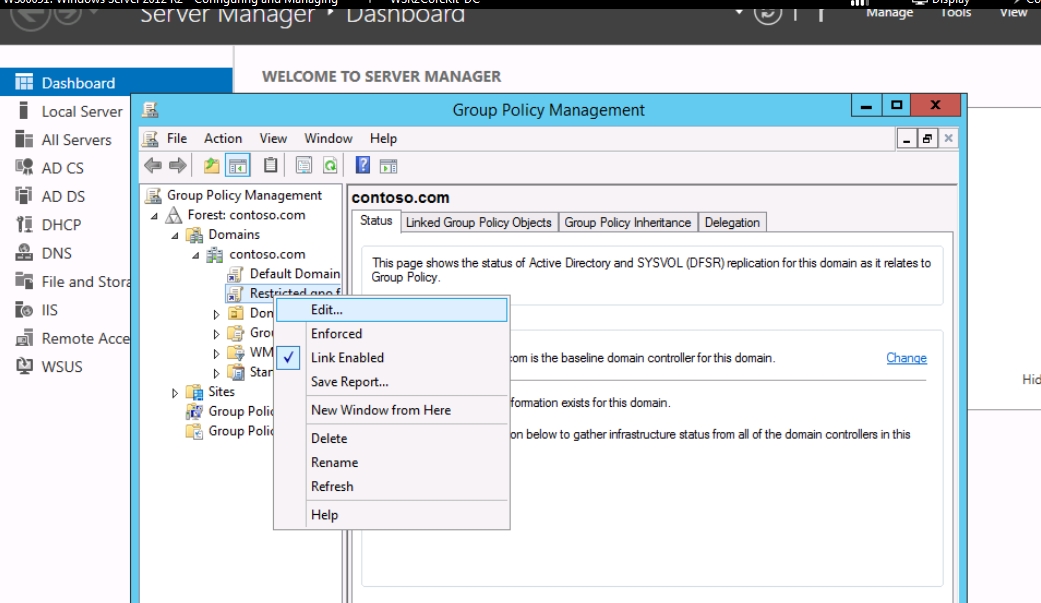Select Delete in the context menu
1041x603 pixels.
click(x=392, y=438)
